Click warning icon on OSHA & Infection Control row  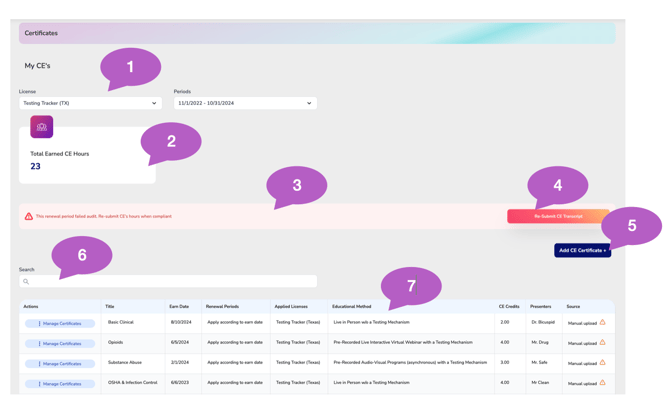point(602,383)
